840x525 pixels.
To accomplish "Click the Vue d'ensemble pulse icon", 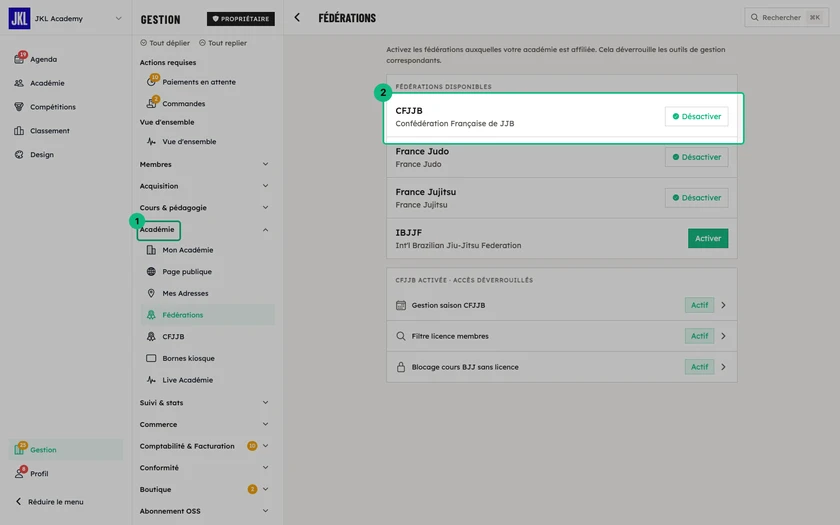I will point(151,141).
